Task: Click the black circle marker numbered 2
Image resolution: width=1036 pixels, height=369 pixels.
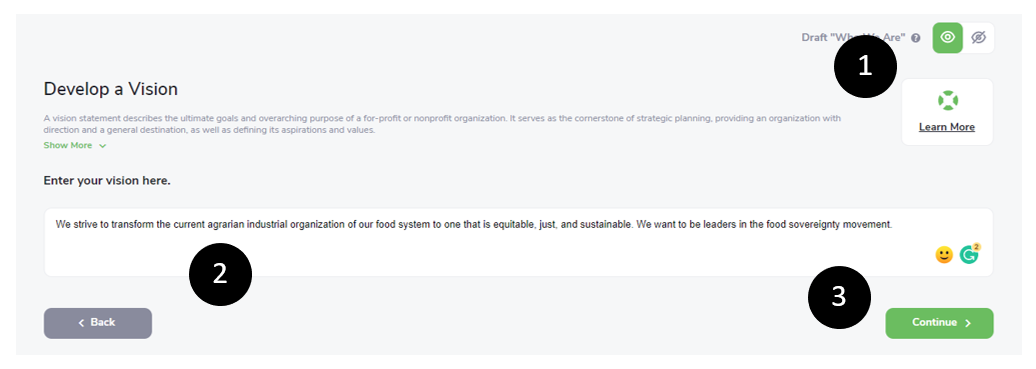Action: tap(220, 274)
